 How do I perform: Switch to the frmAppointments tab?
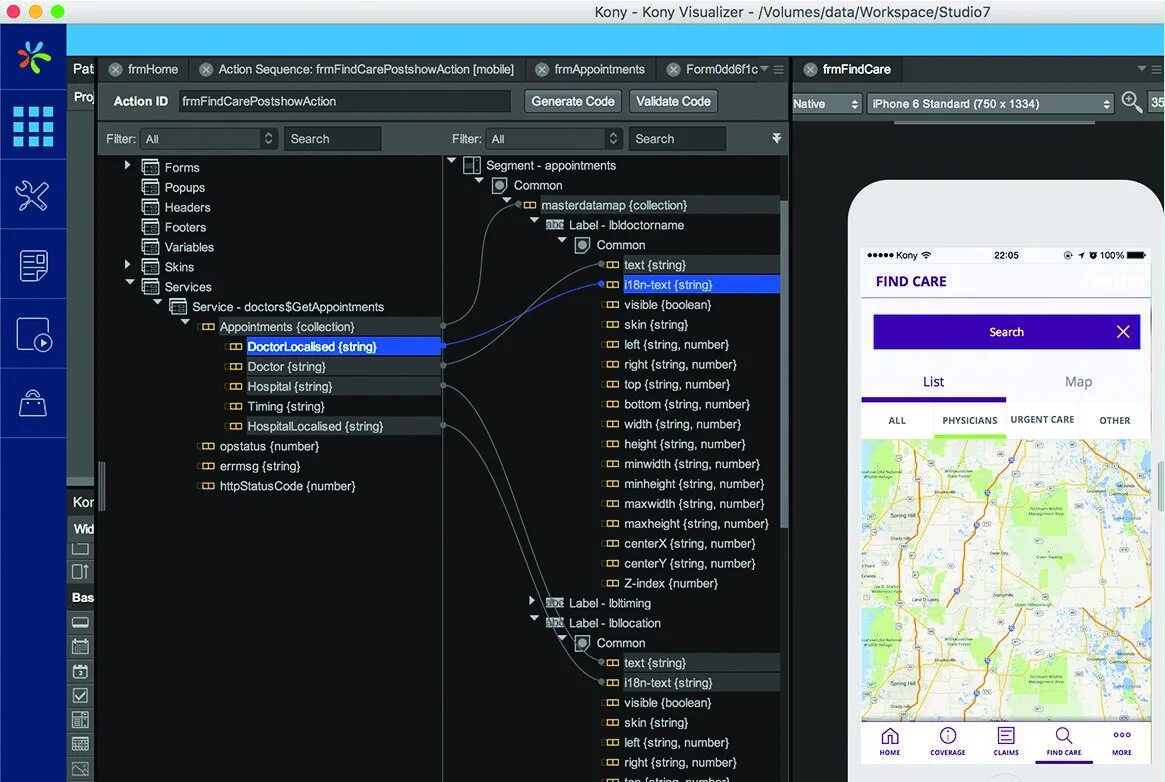coord(599,70)
